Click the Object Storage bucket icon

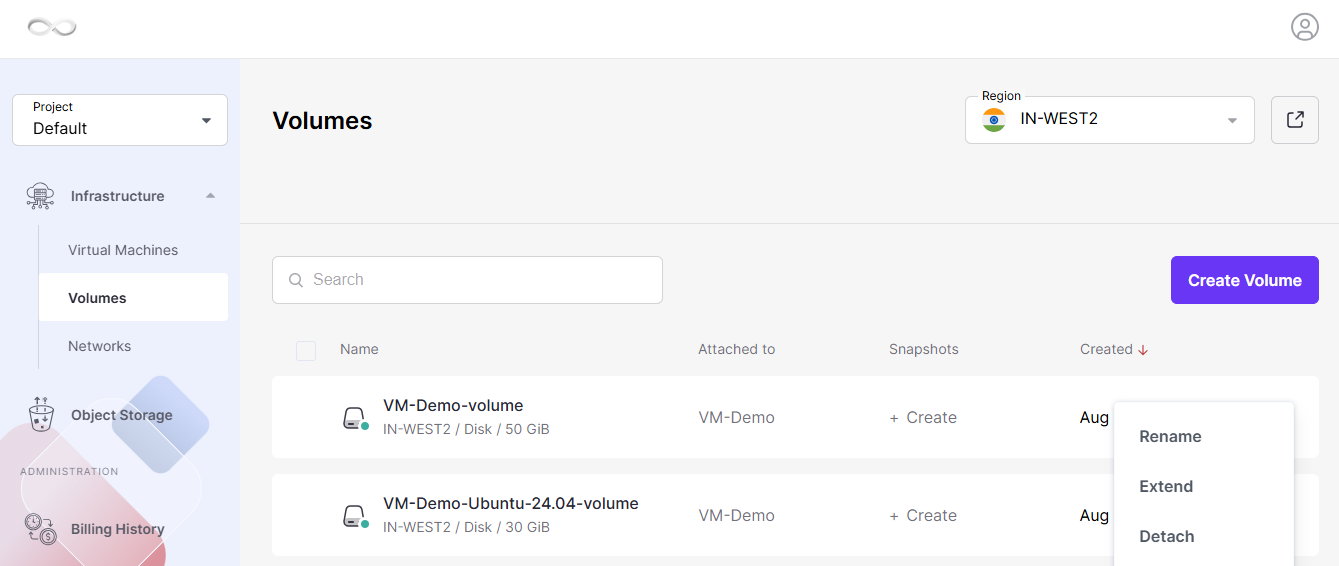click(x=41, y=412)
